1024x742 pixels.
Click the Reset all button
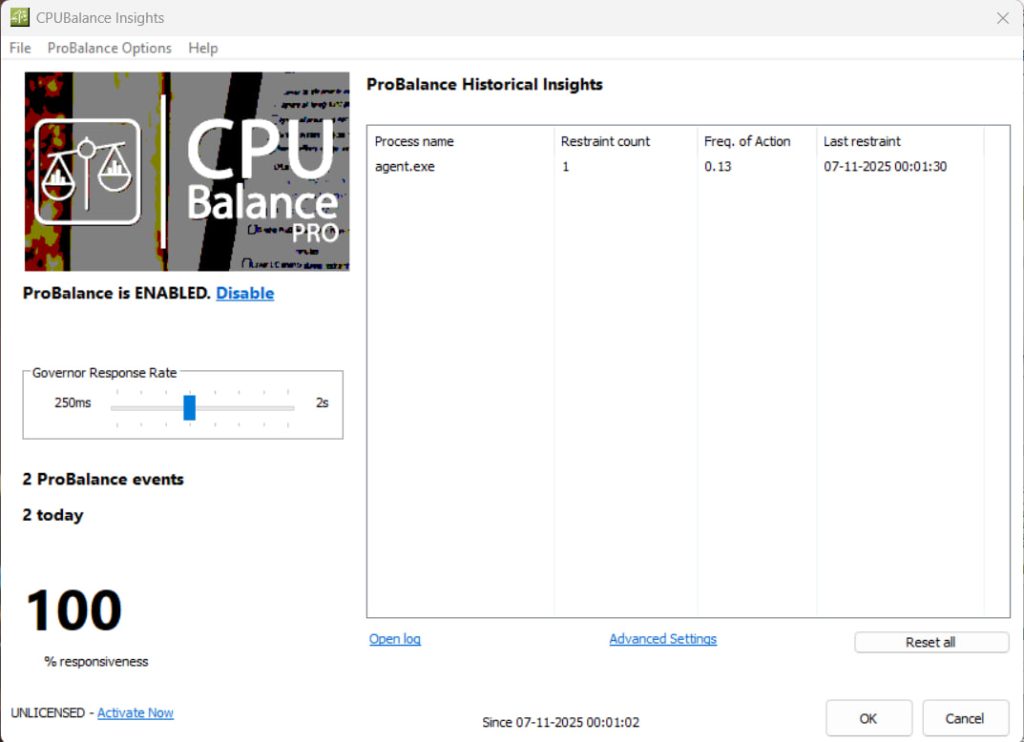point(931,642)
